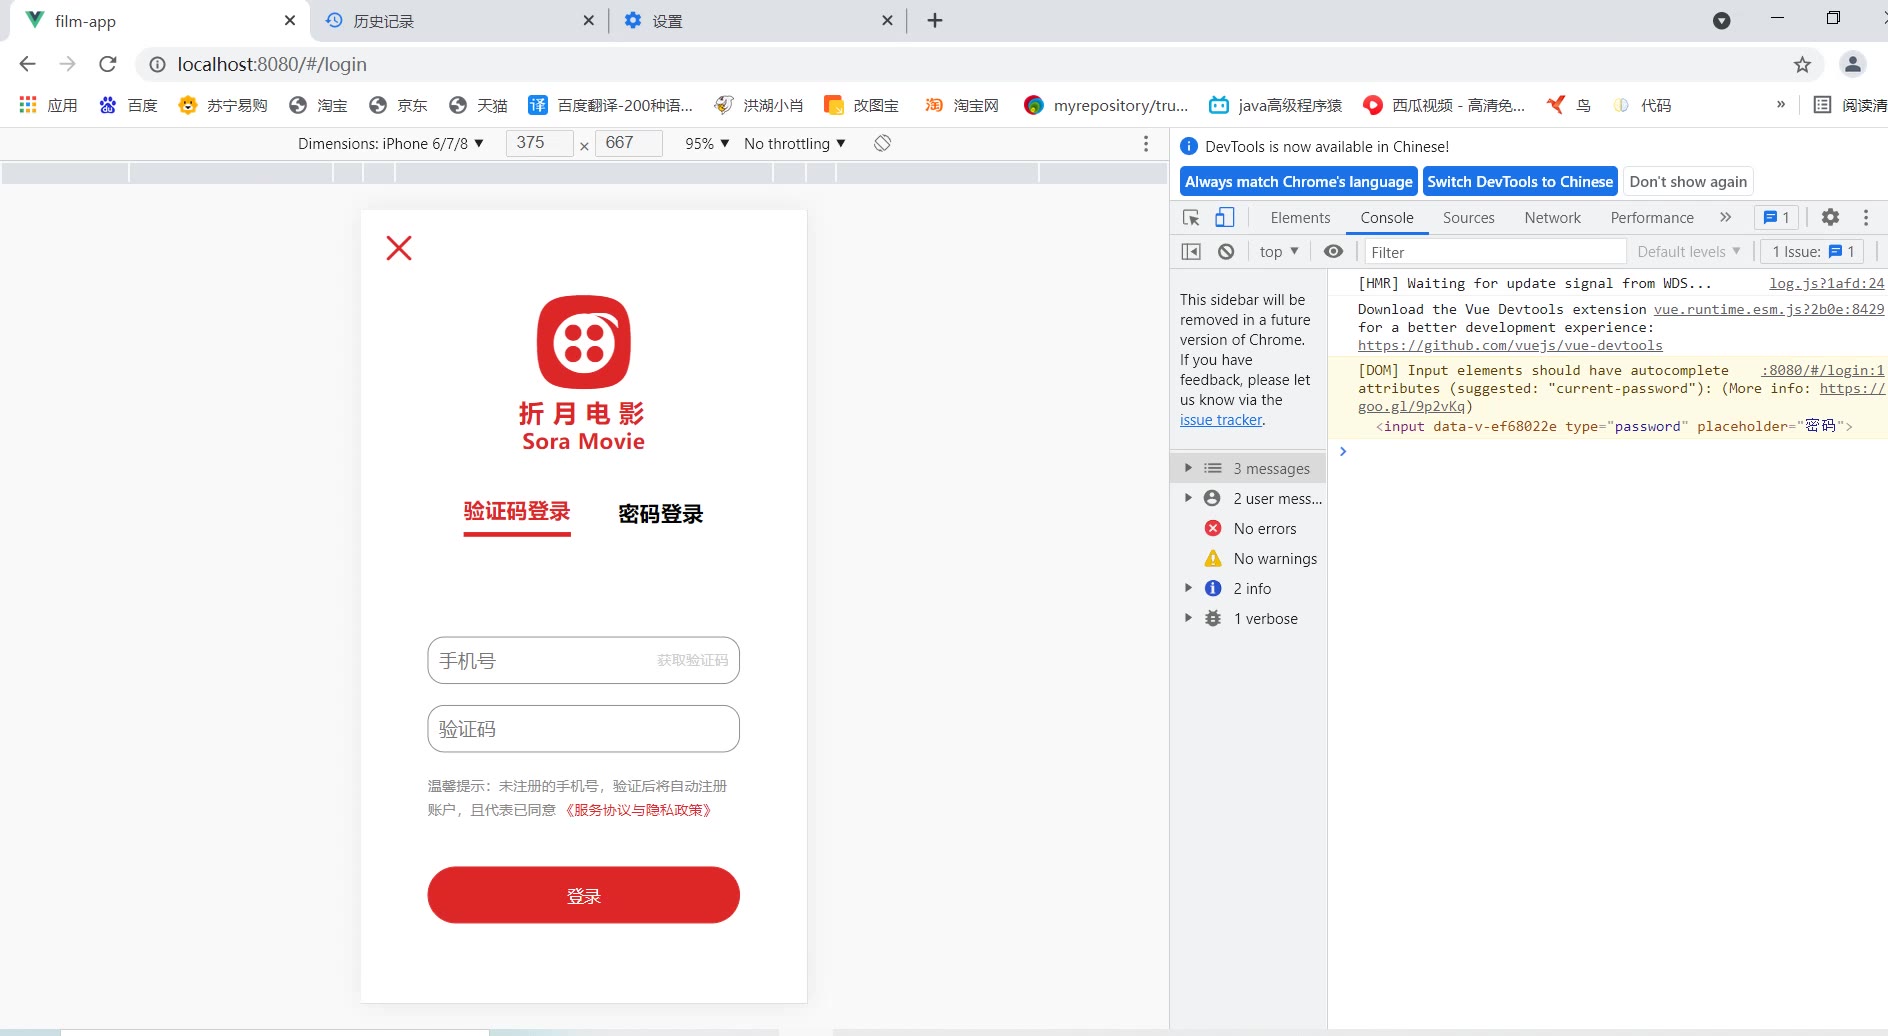Image resolution: width=1888 pixels, height=1036 pixels.
Task: Focus the 手机号 input field
Action: (x=540, y=661)
